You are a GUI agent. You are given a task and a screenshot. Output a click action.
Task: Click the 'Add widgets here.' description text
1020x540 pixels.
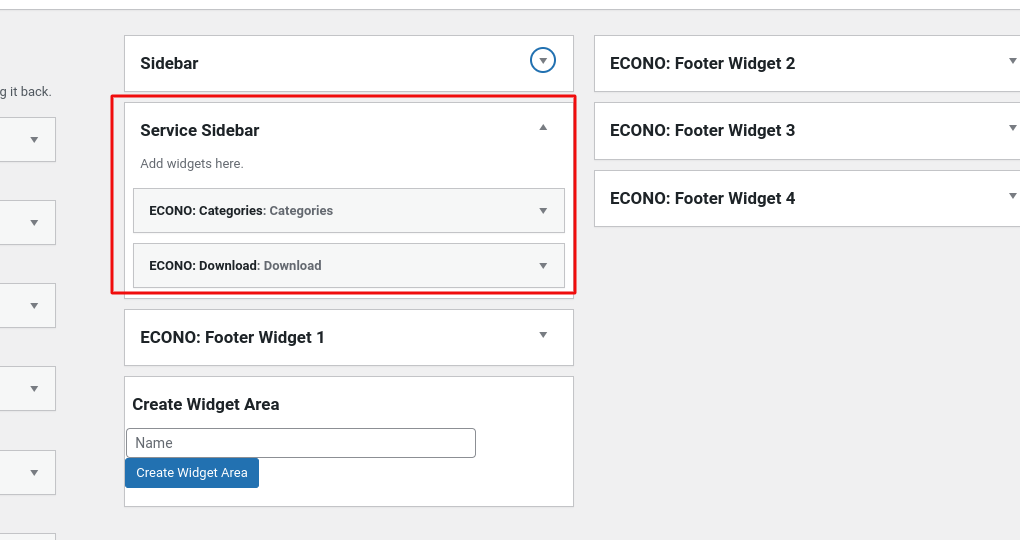pyautogui.click(x=192, y=163)
